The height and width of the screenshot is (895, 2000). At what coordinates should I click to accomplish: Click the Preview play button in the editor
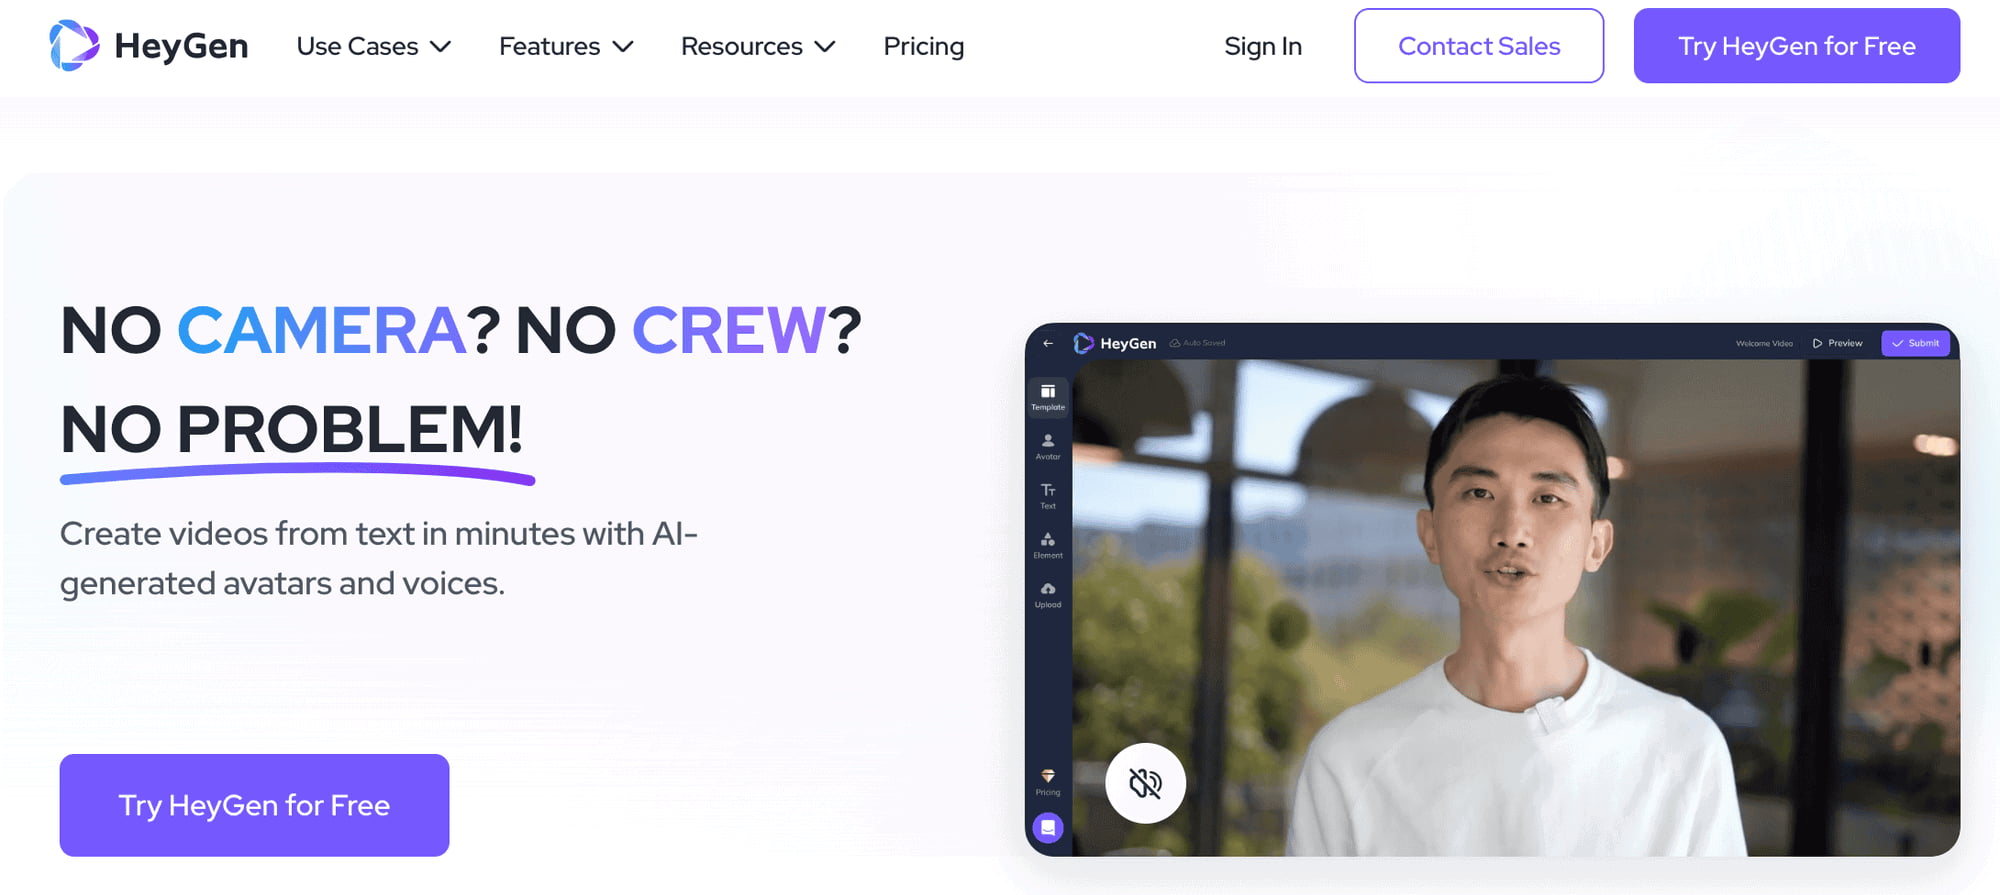[x=1838, y=343]
